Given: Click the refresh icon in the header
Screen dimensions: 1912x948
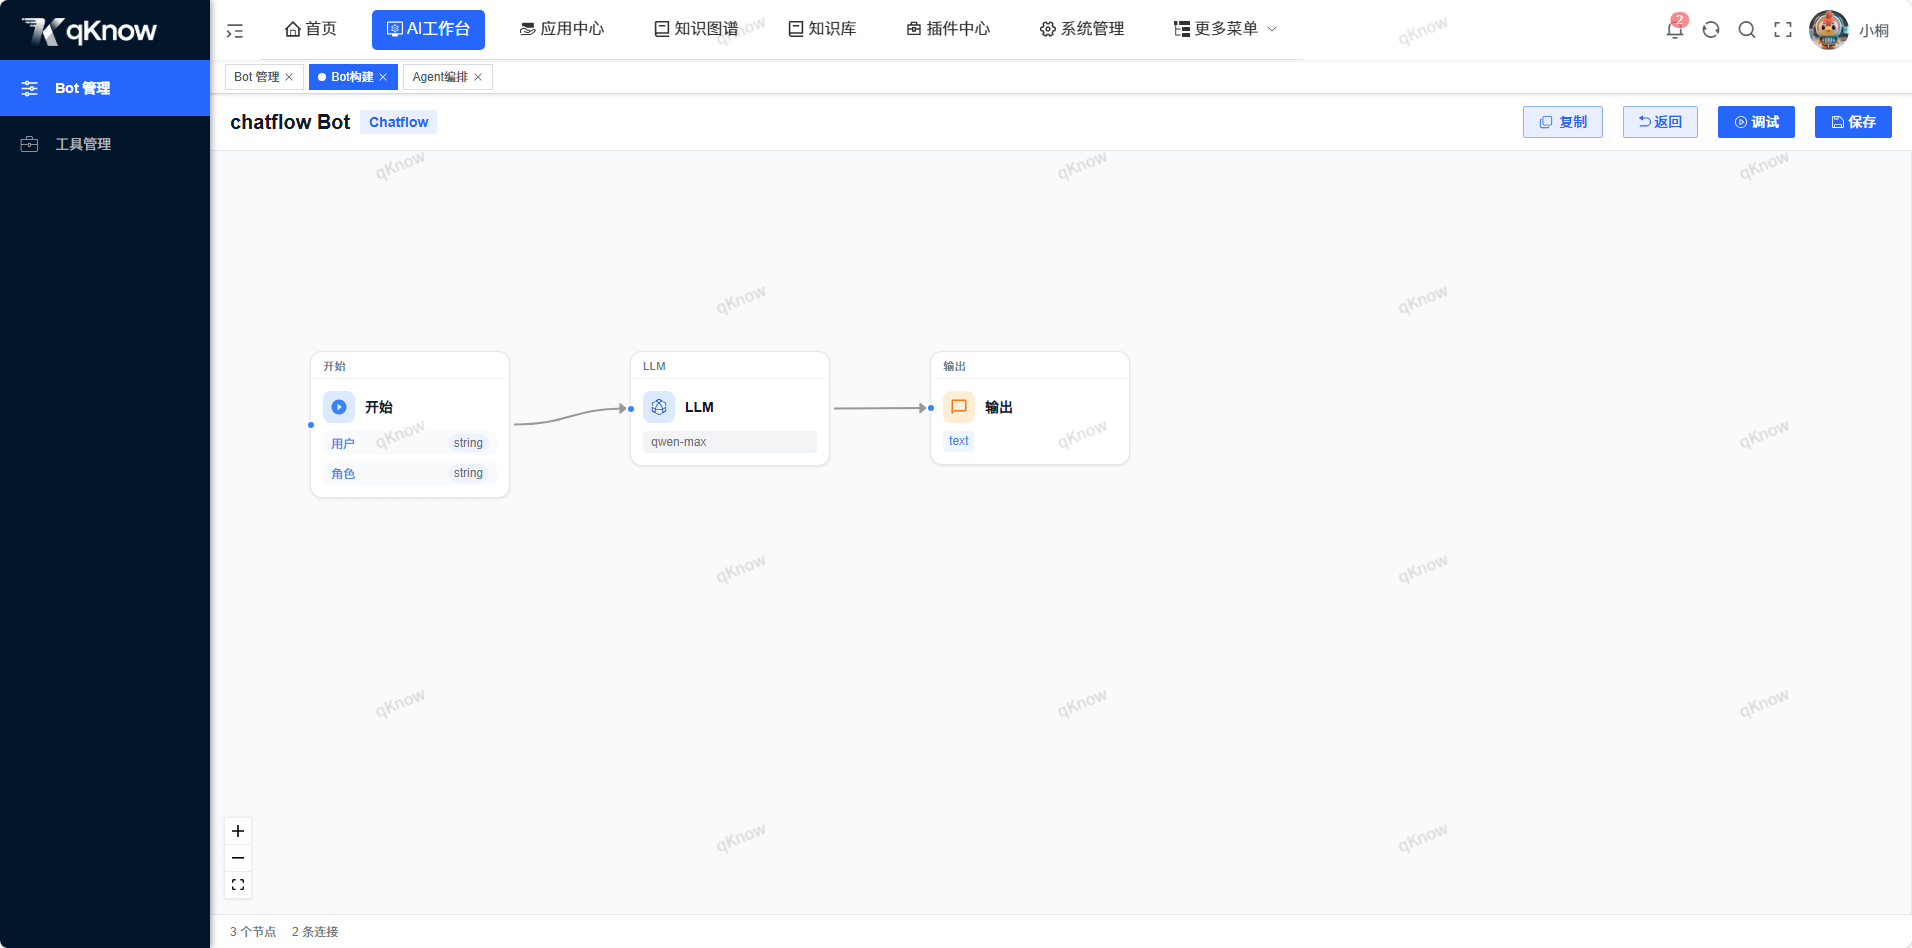Looking at the screenshot, I should click(1711, 30).
